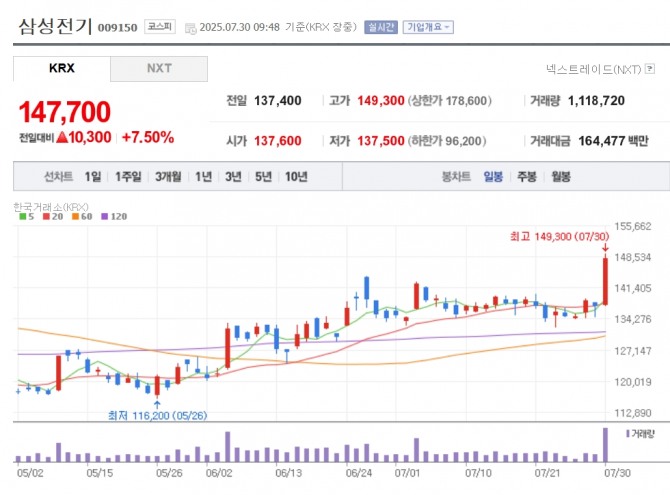This screenshot has width=670, height=495.
Task: Click the 삼성전기 stock name title
Action: [x=53, y=26]
